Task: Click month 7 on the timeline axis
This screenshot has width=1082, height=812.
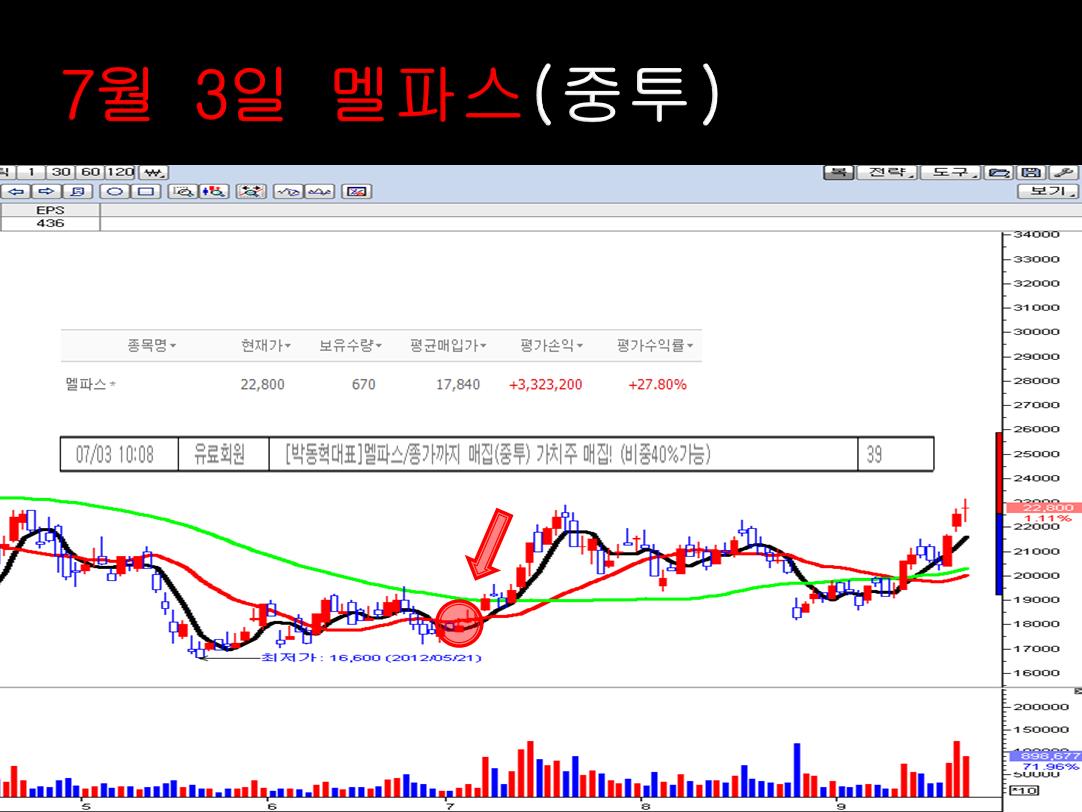Action: pyautogui.click(x=449, y=806)
